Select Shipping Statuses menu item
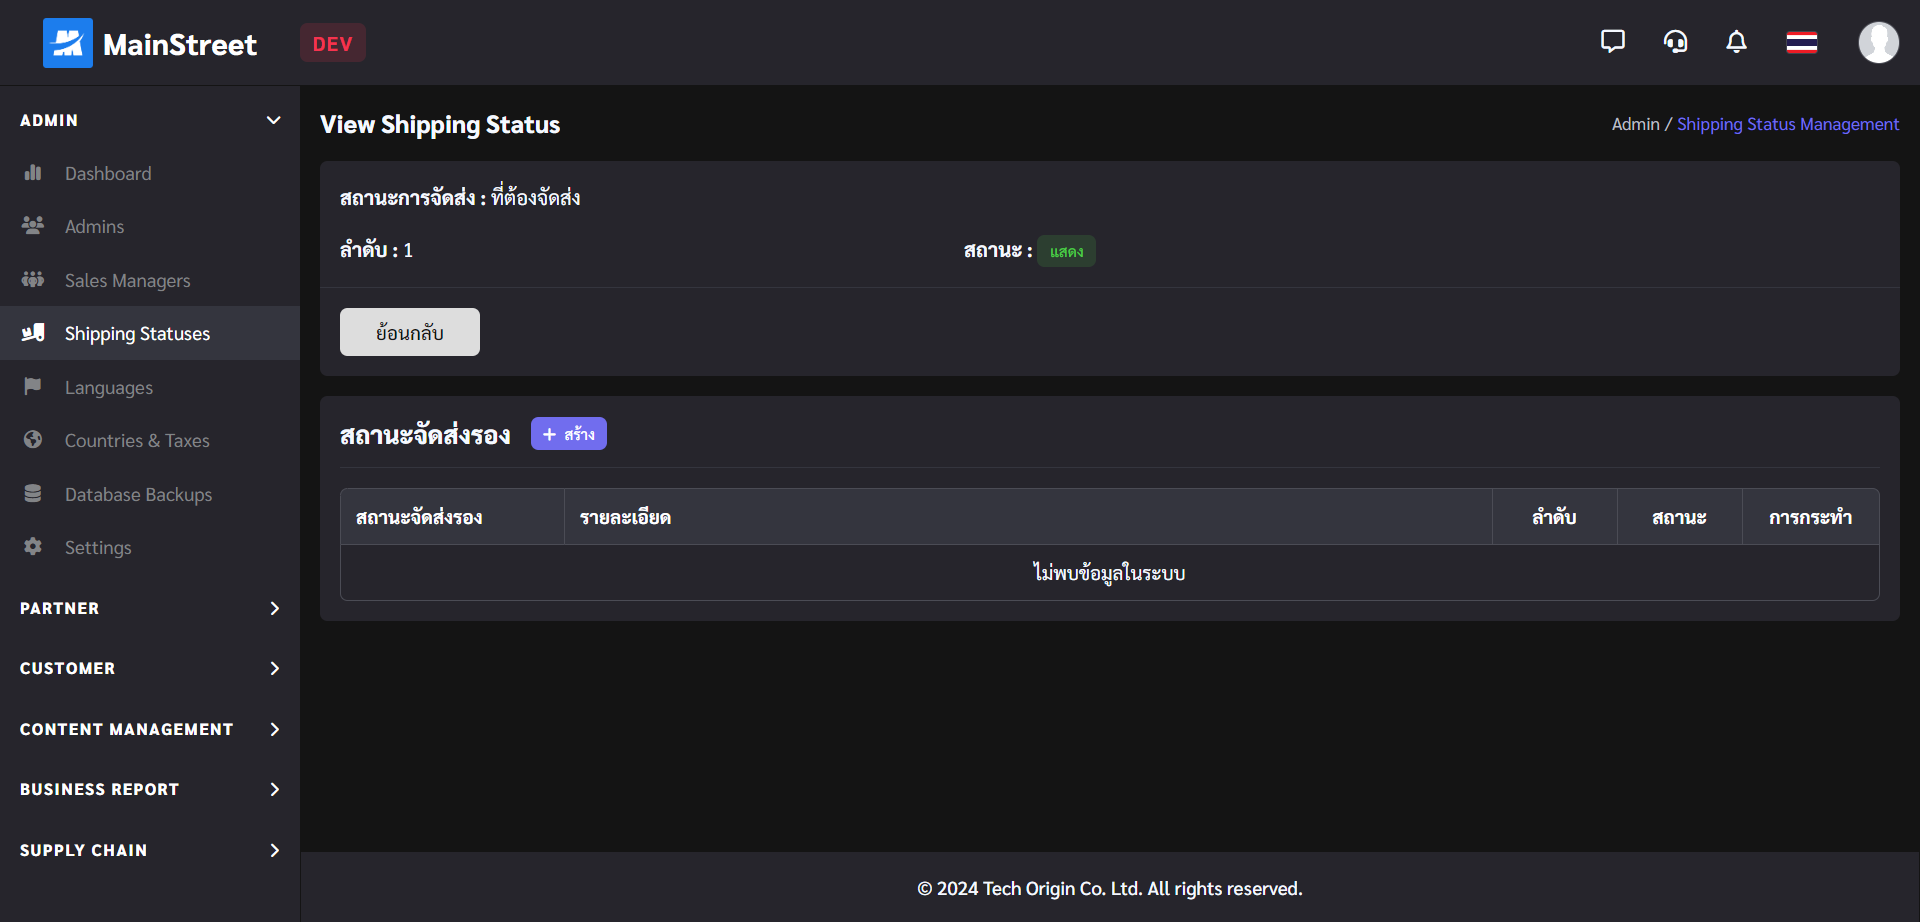Image resolution: width=1920 pixels, height=922 pixels. coord(150,333)
